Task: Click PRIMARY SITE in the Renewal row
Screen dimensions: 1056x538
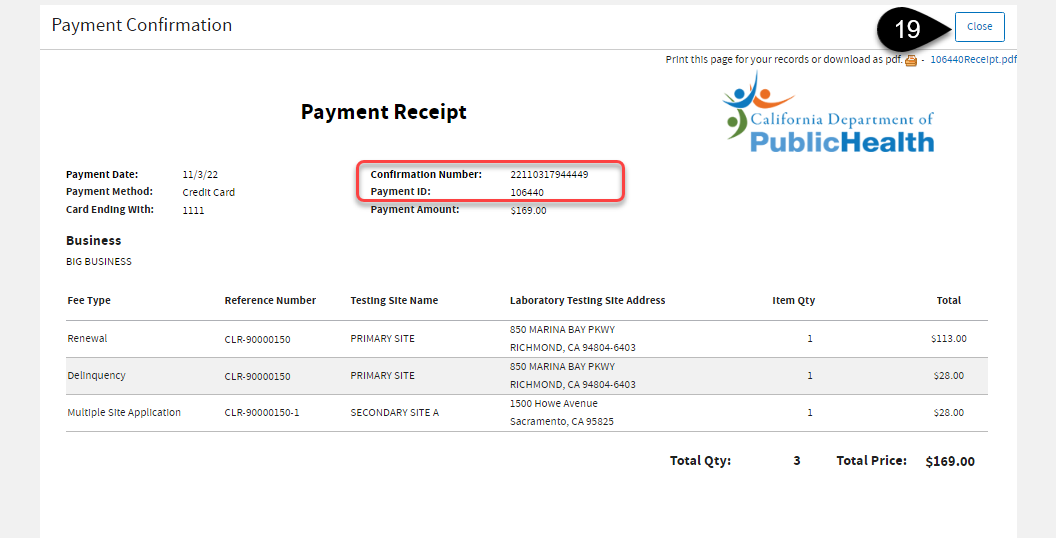Action: click(383, 339)
